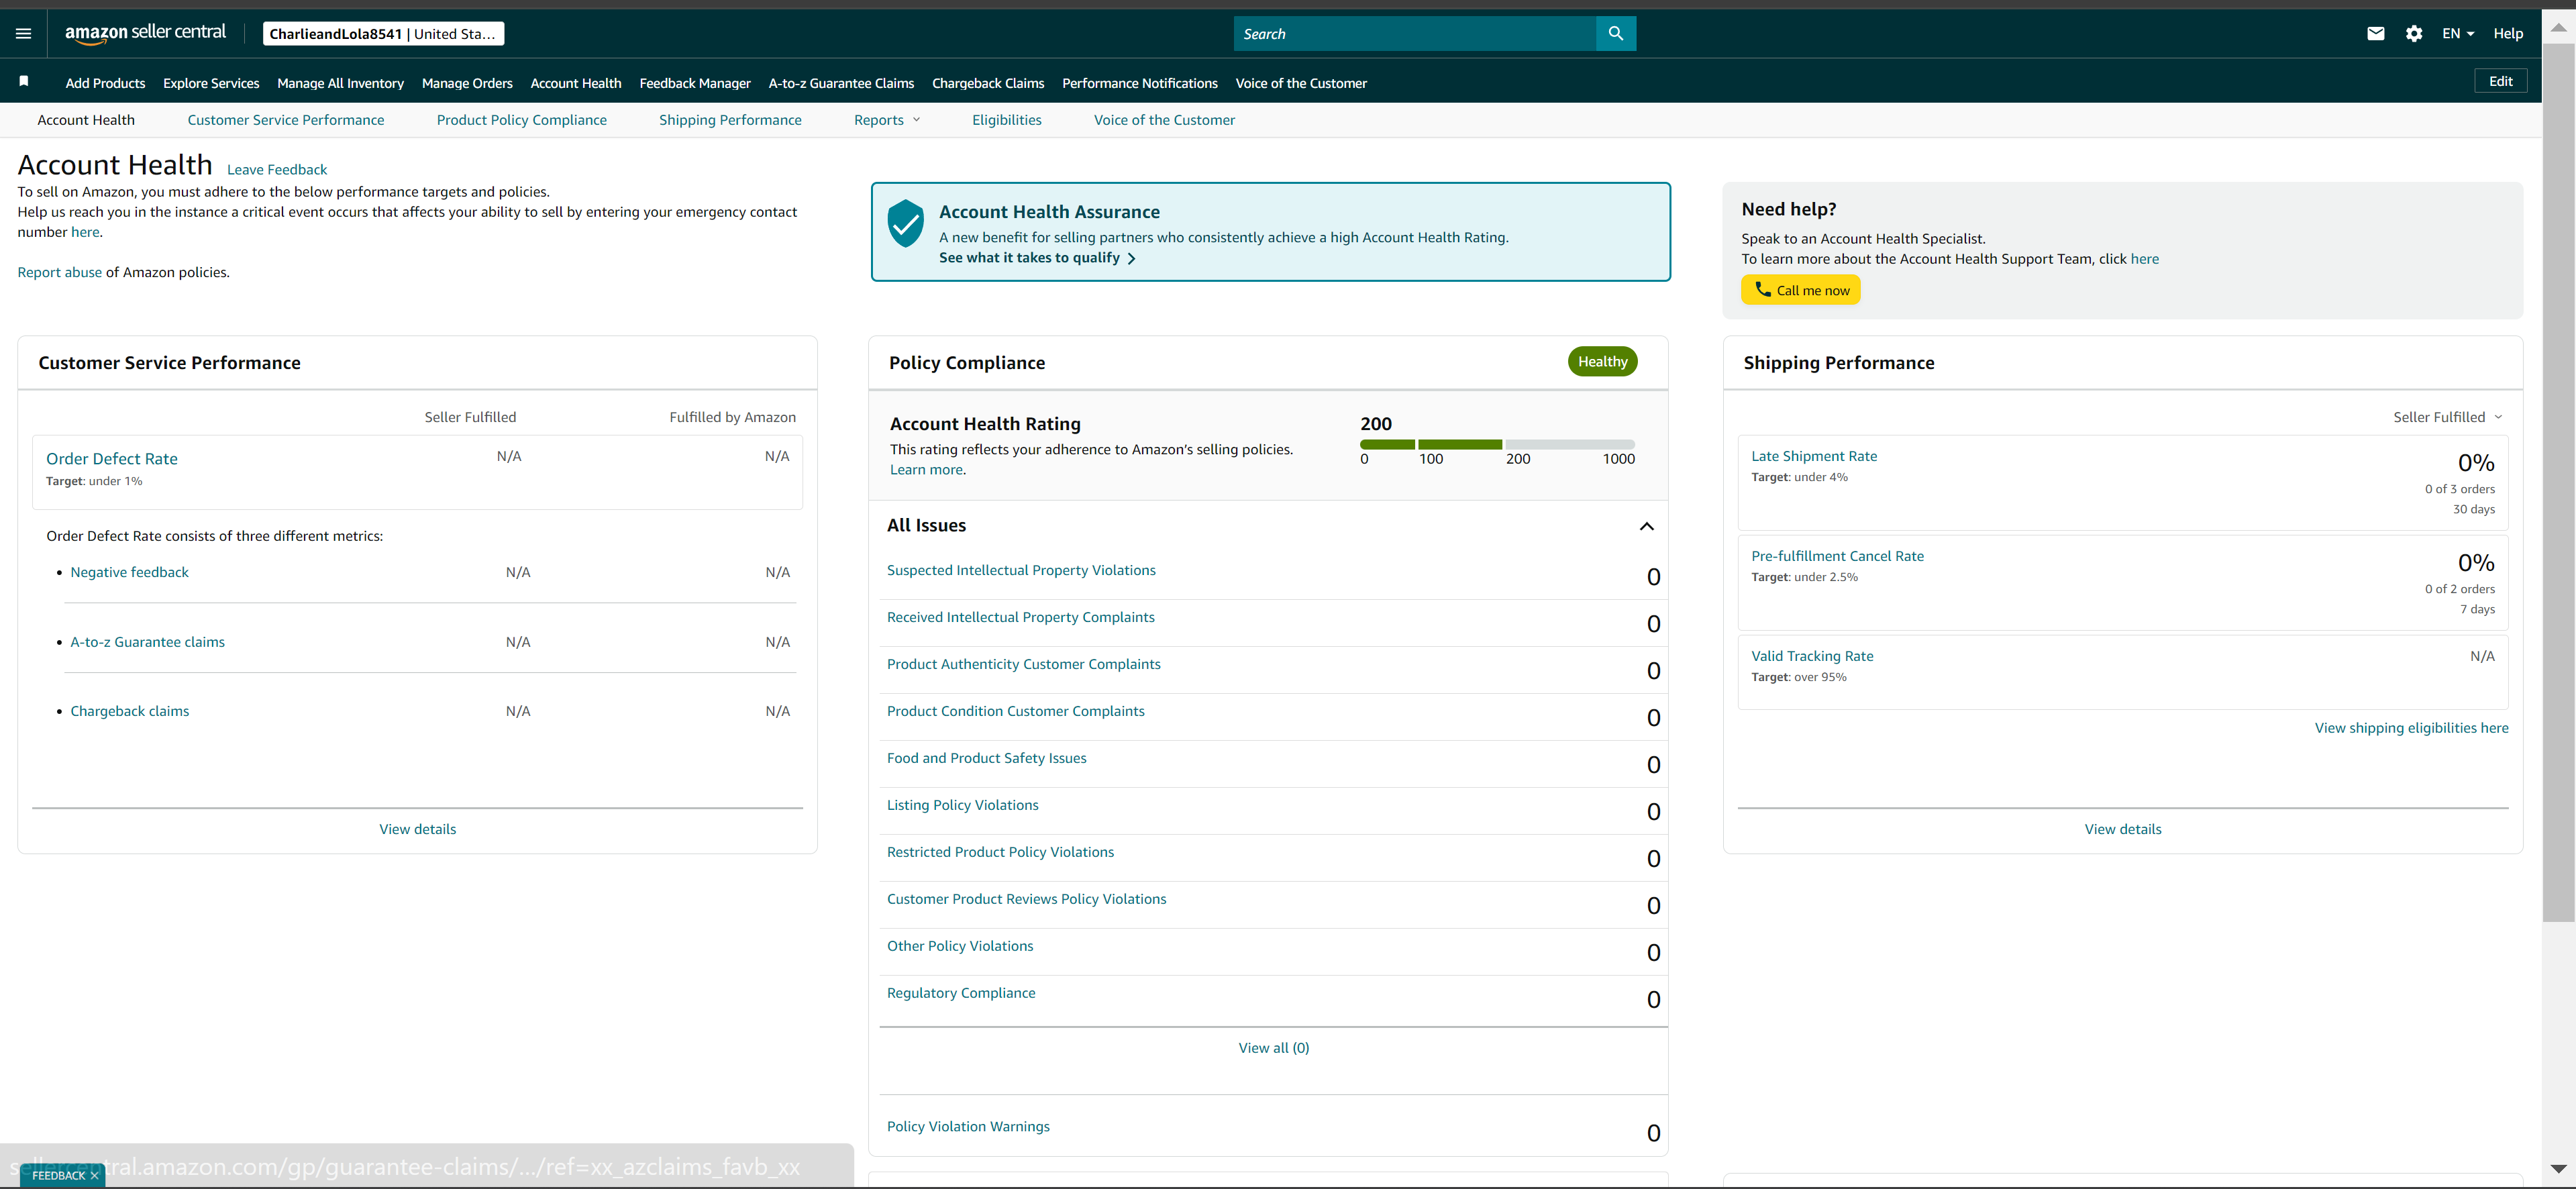Open Explore Services menu item

tap(211, 83)
